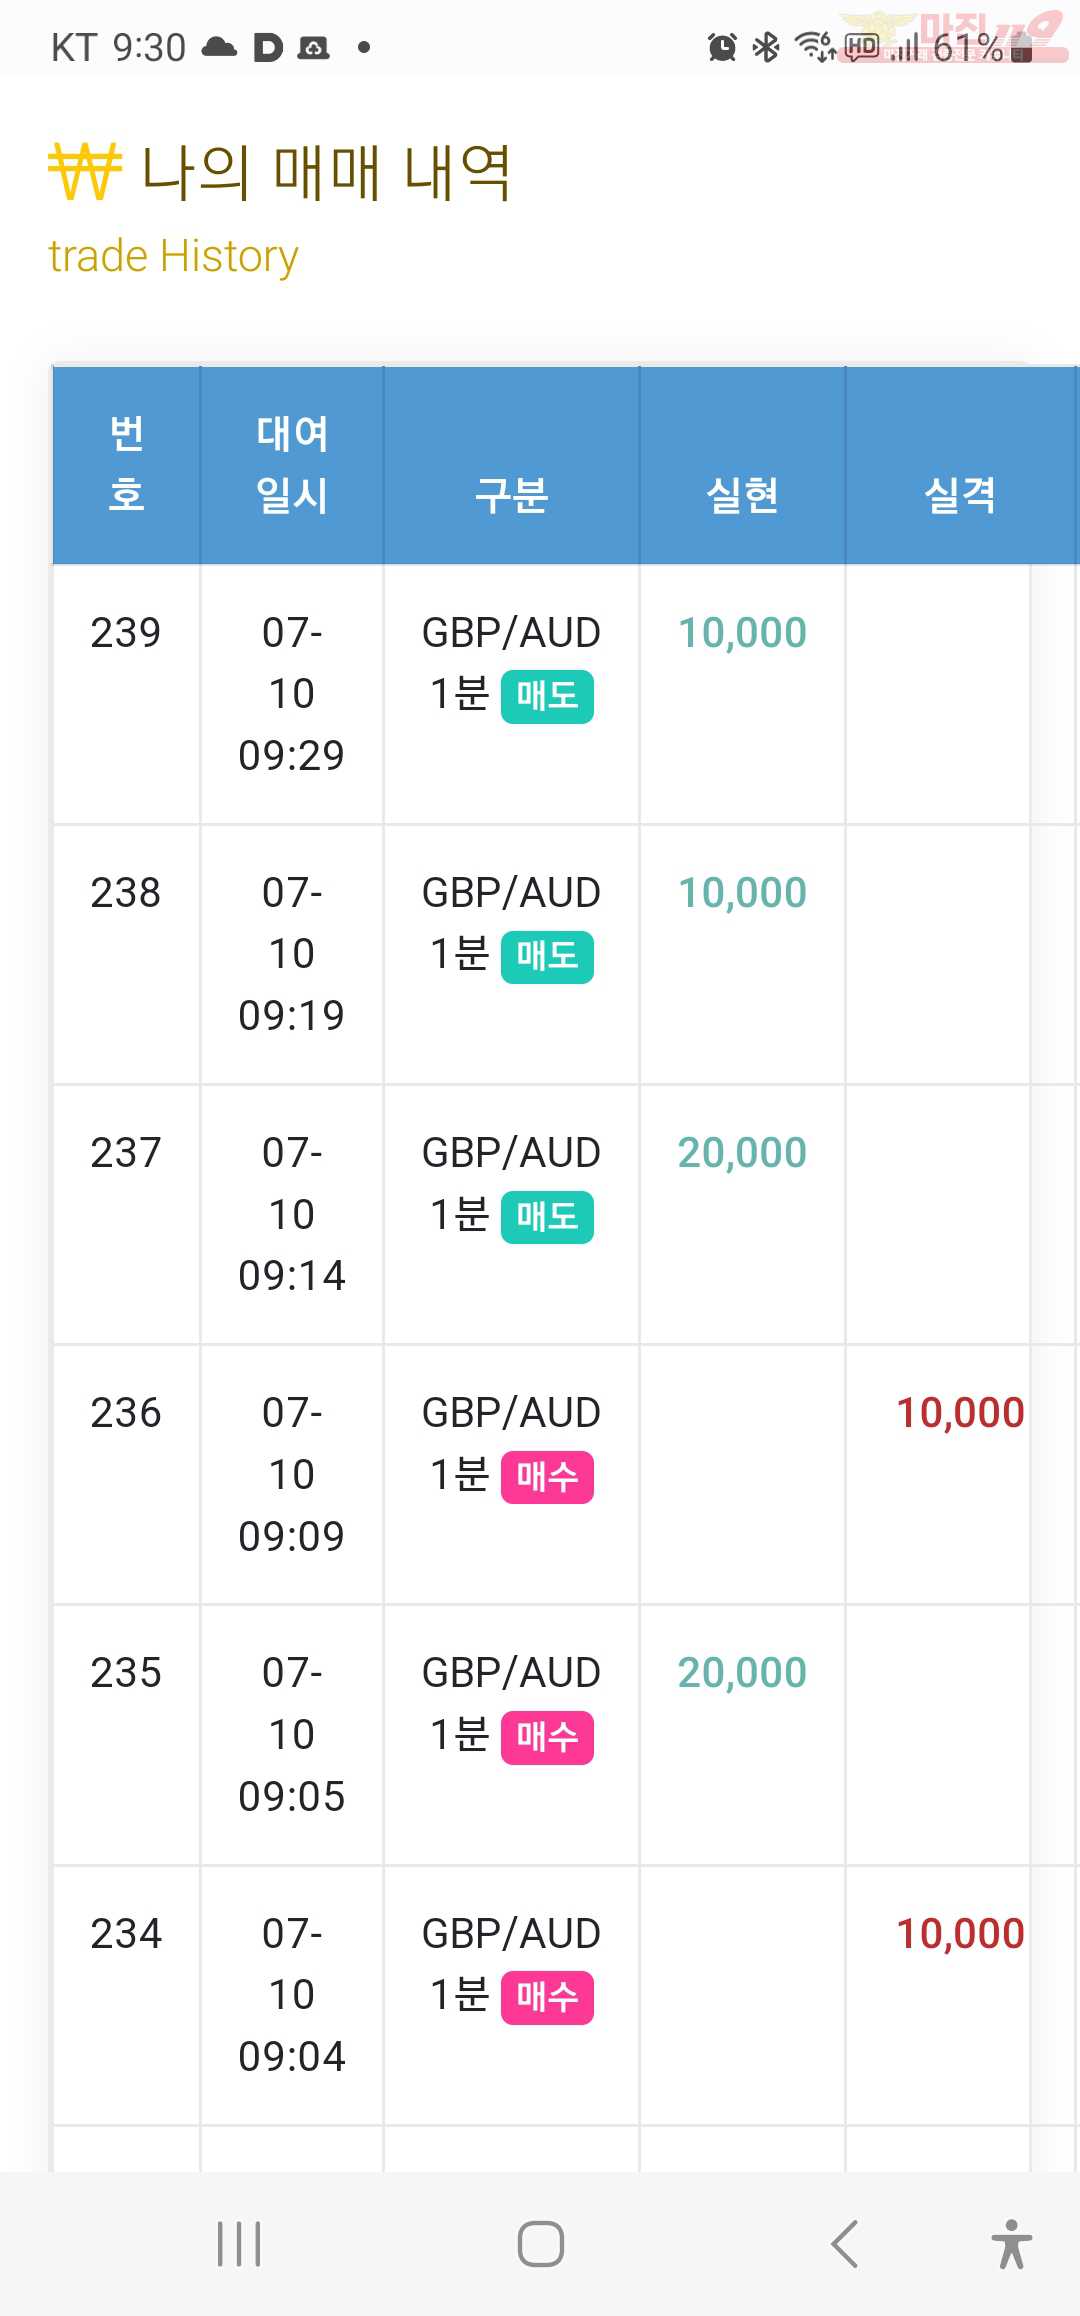
Task: Tap the cloud notification icon
Action: tap(219, 47)
